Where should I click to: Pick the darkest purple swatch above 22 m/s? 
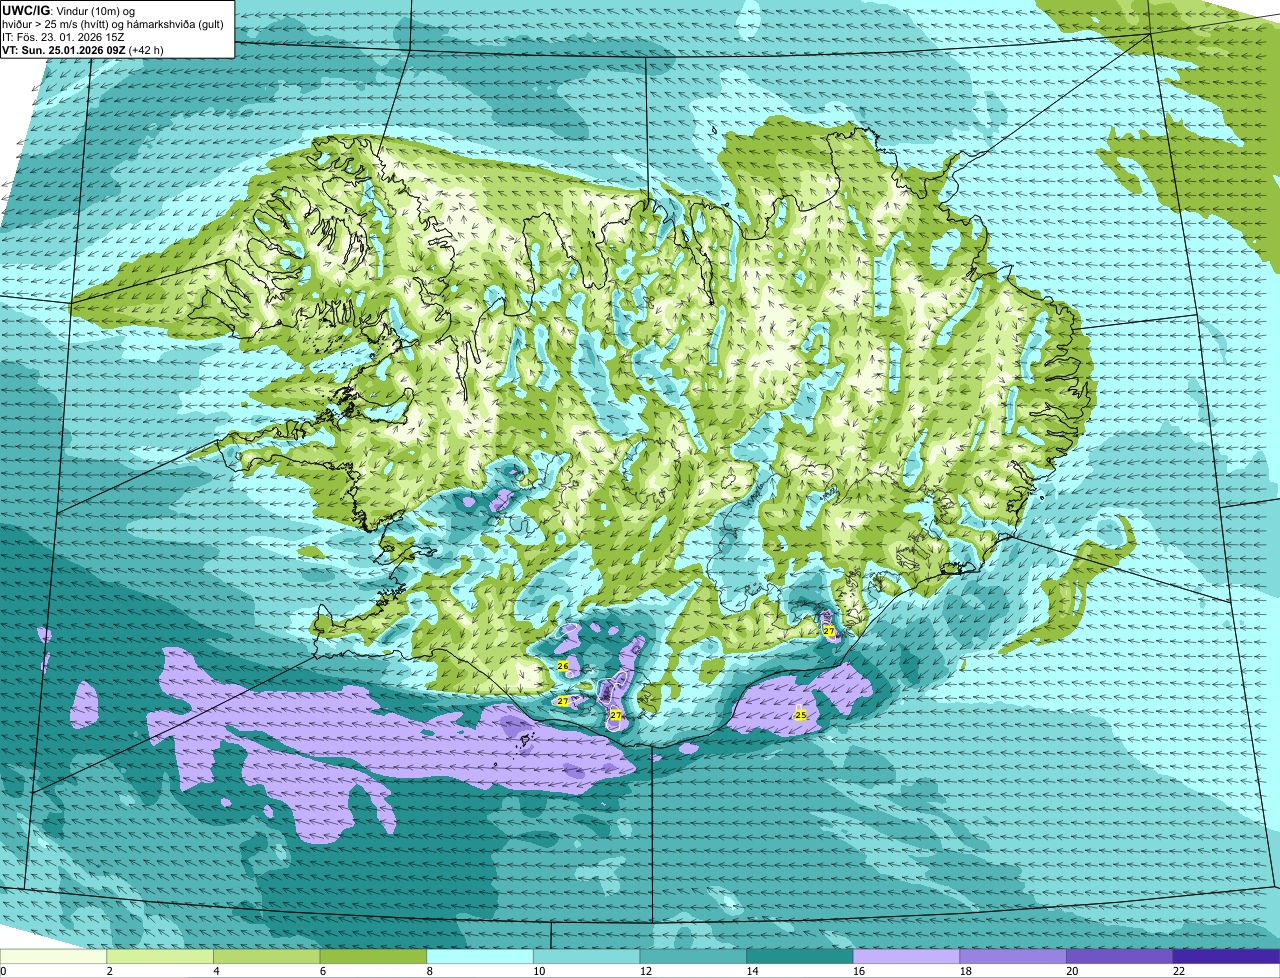coord(1227,956)
